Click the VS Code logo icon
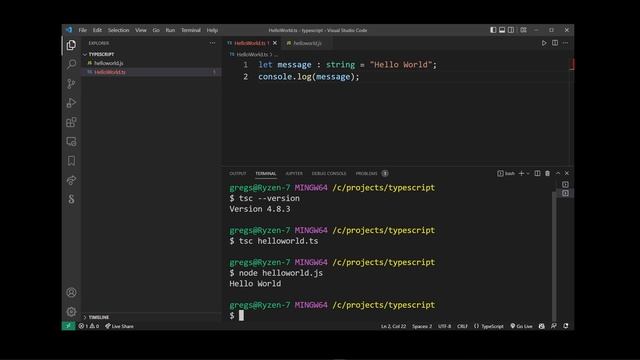Viewport: 640px width, 360px height. [x=69, y=30]
